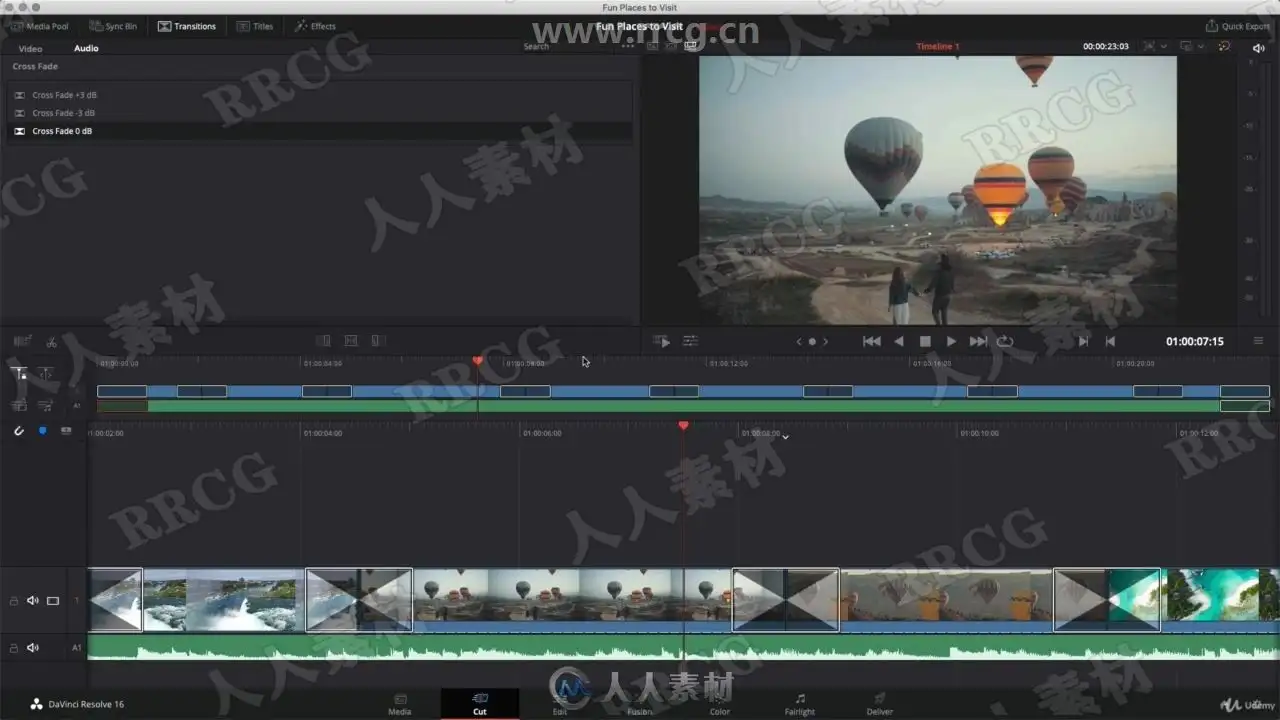Play forward

click(951, 341)
